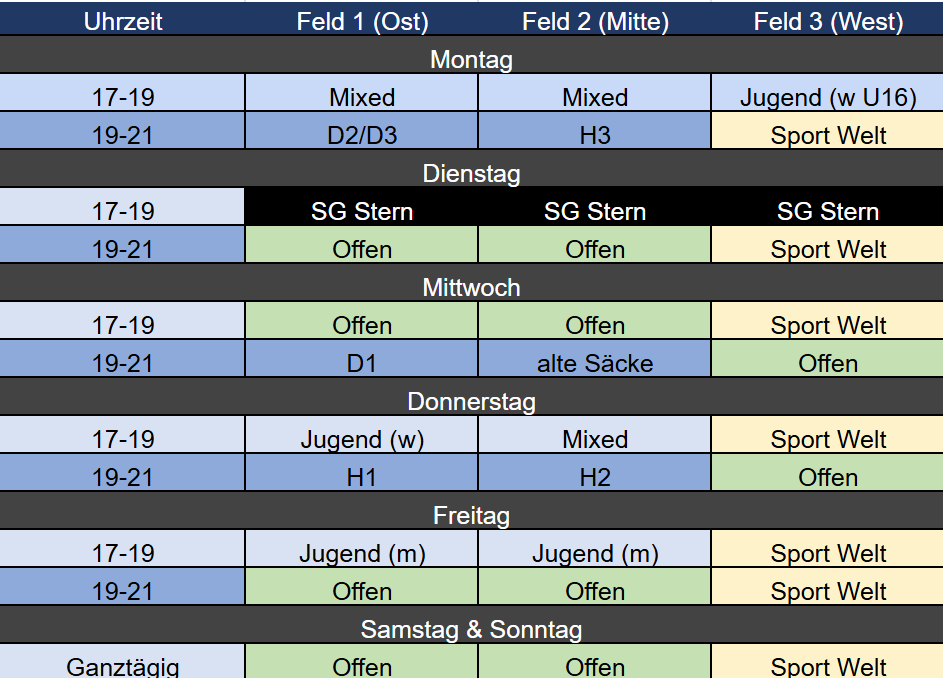Click the H3 cell on Montag
943x678 pixels.
pos(595,135)
